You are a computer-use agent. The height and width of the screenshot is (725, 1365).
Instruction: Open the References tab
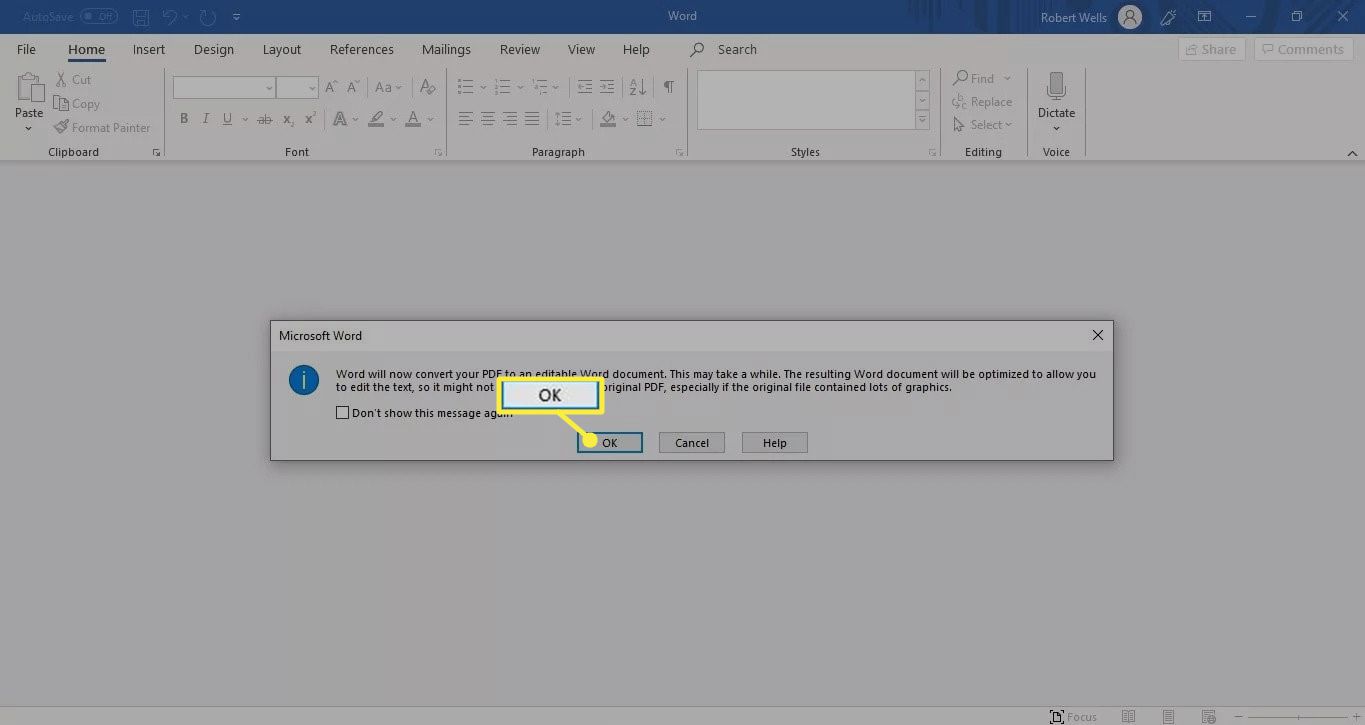pyautogui.click(x=362, y=49)
